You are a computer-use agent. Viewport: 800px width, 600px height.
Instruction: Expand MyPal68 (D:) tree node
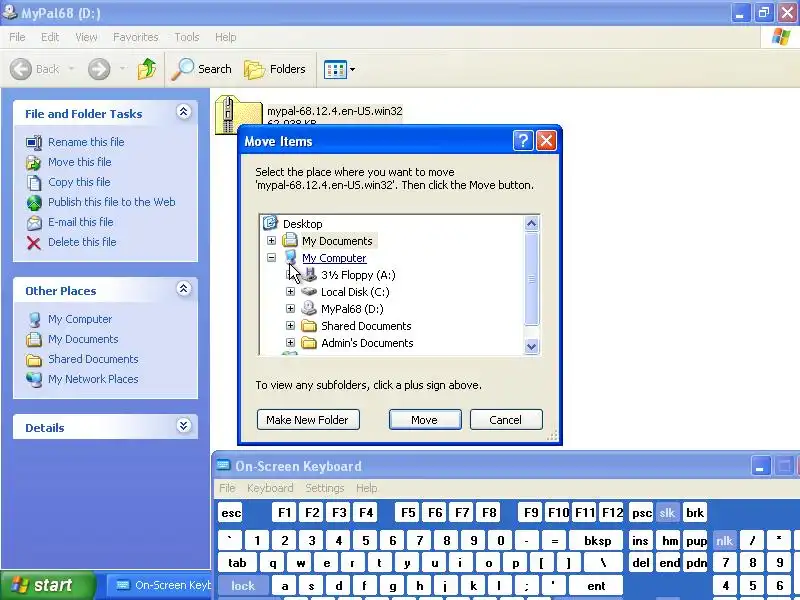point(290,309)
